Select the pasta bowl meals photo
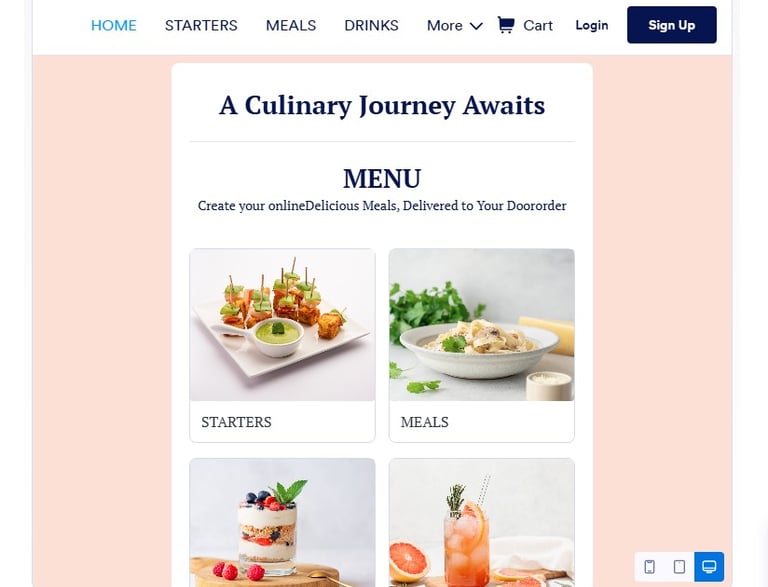Screen dimensions: 768x587 (482, 325)
